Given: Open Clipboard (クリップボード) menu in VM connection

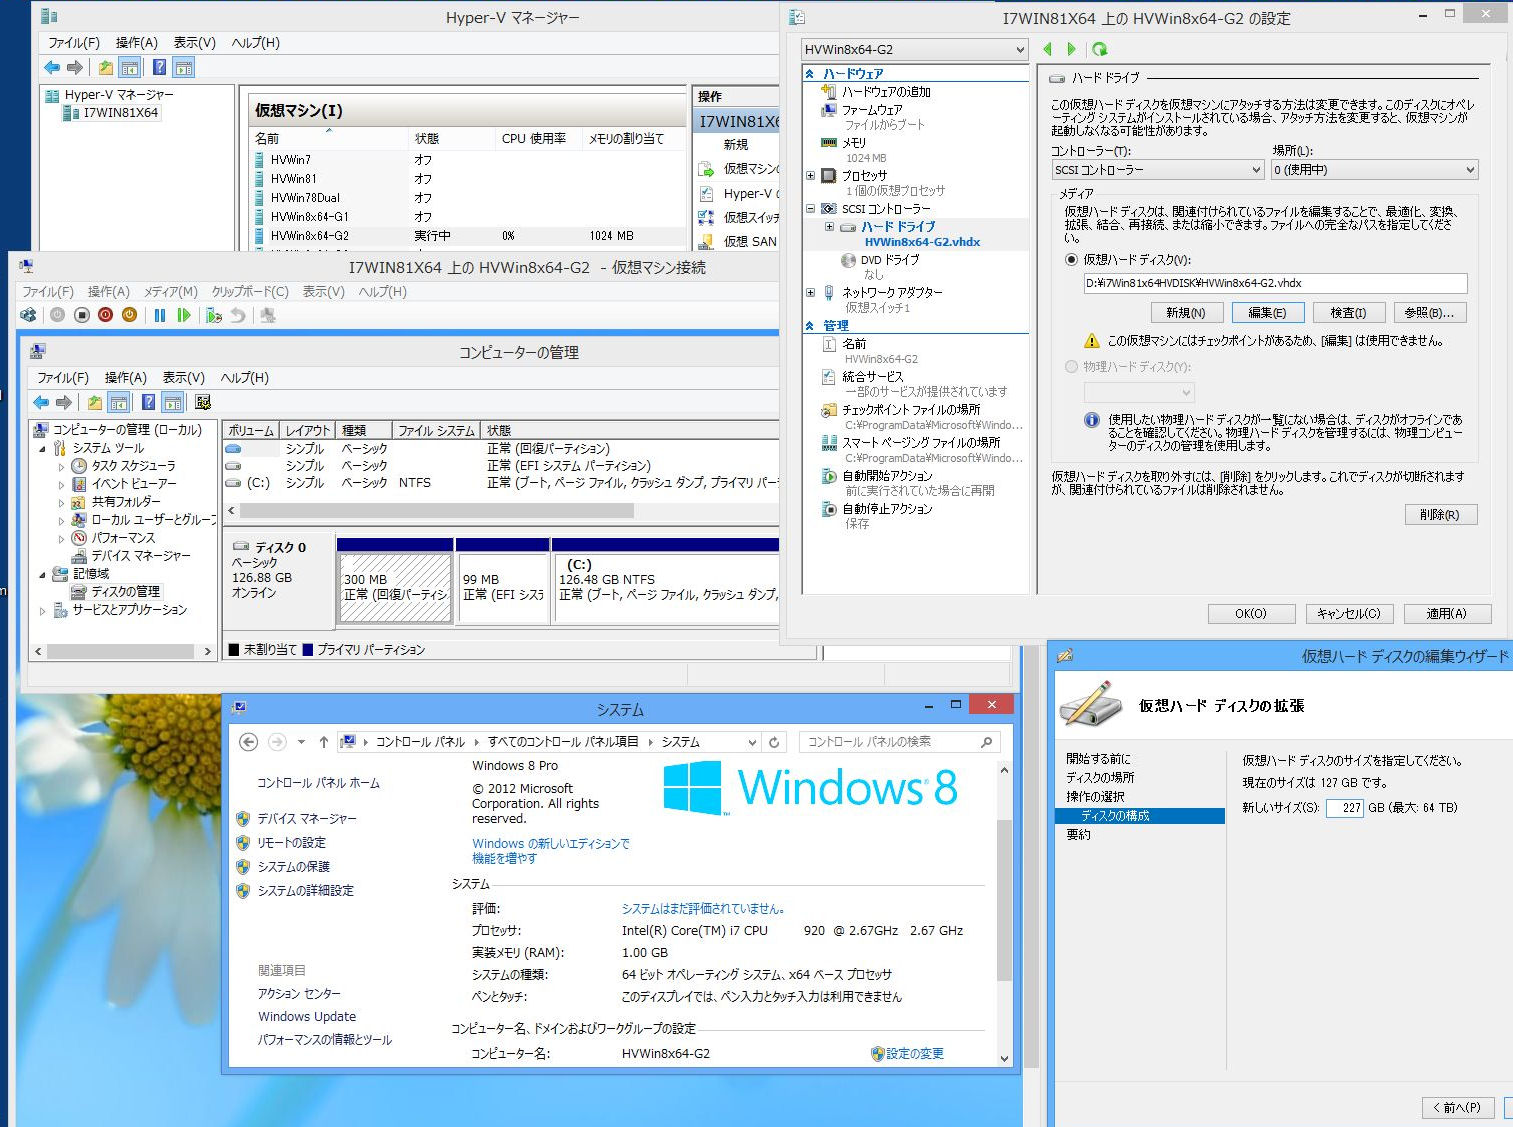Looking at the screenshot, I should (x=250, y=292).
